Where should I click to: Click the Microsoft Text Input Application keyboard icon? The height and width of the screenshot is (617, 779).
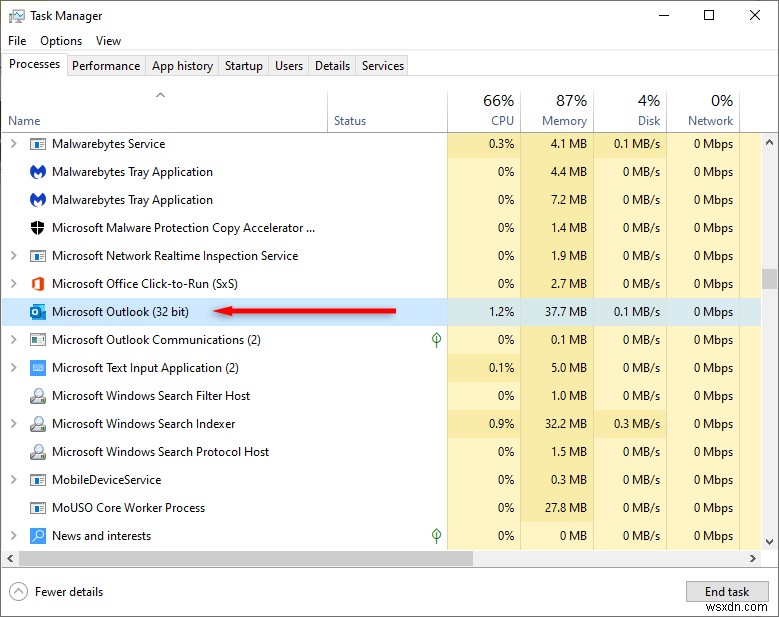(x=38, y=368)
